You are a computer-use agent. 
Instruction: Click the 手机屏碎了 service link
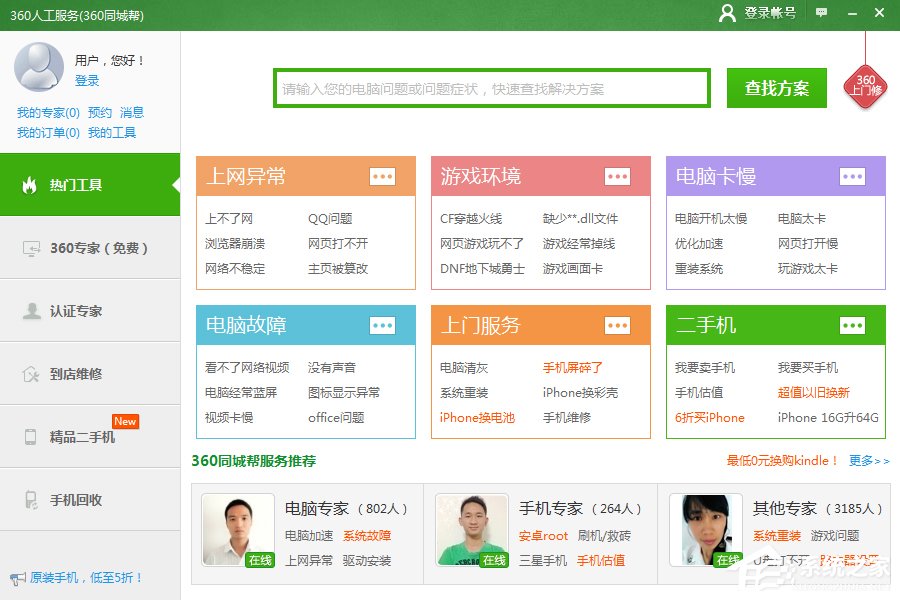pyautogui.click(x=575, y=367)
